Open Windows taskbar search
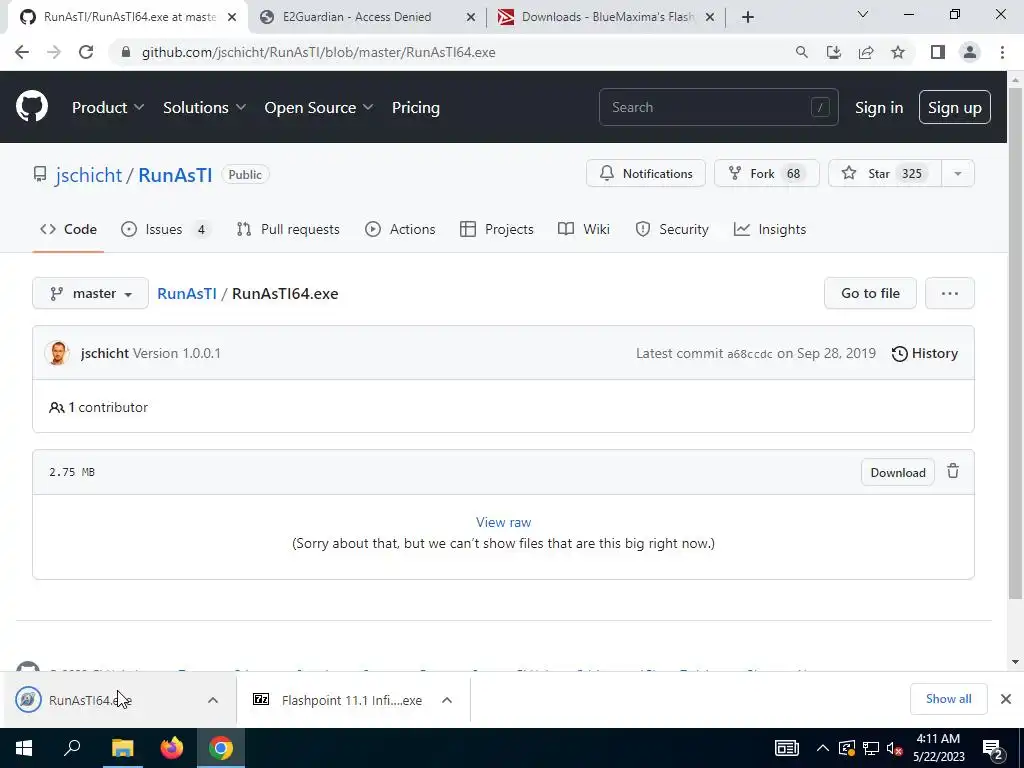This screenshot has height=768, width=1024. [x=72, y=748]
